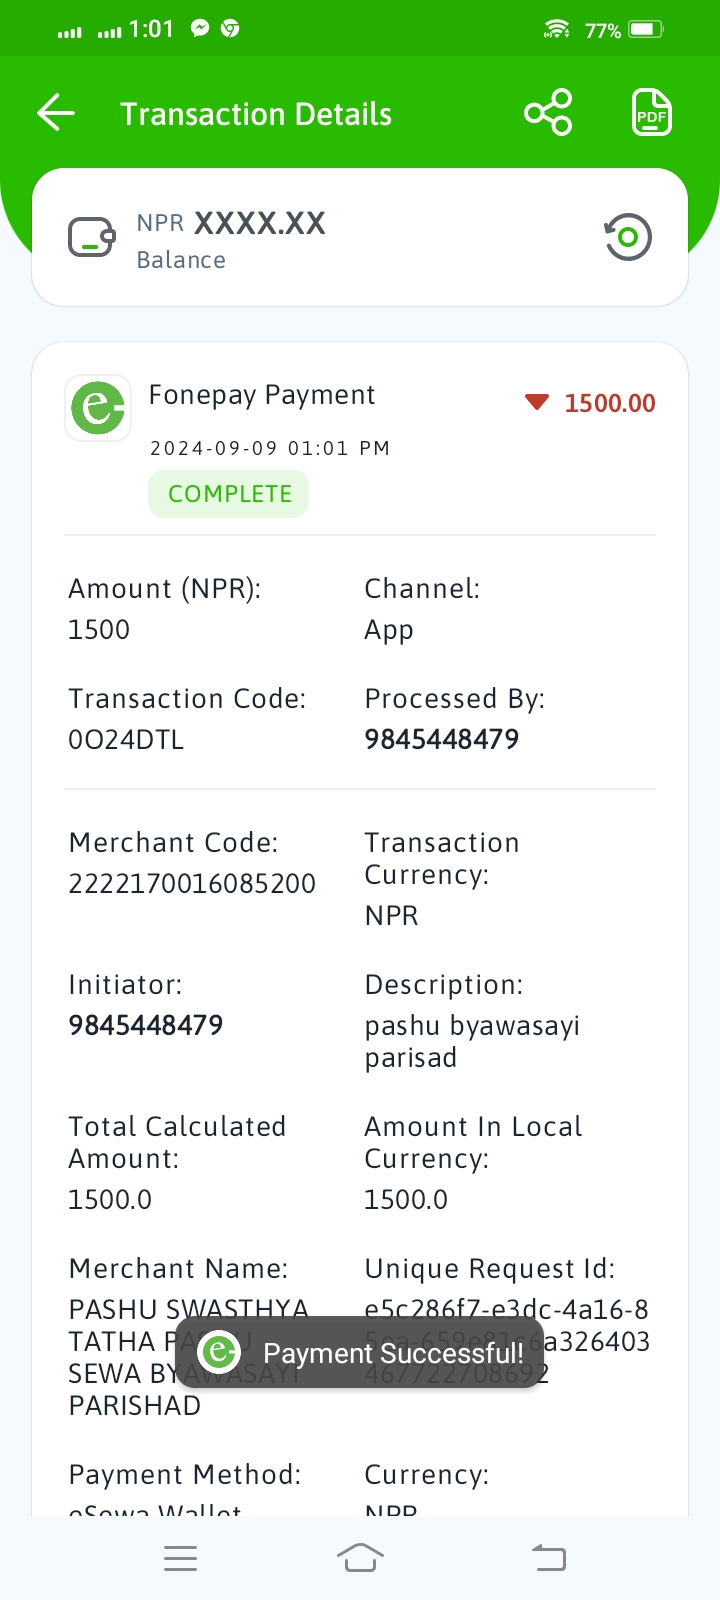
Task: Tap the Merchant Code value
Action: (192, 884)
